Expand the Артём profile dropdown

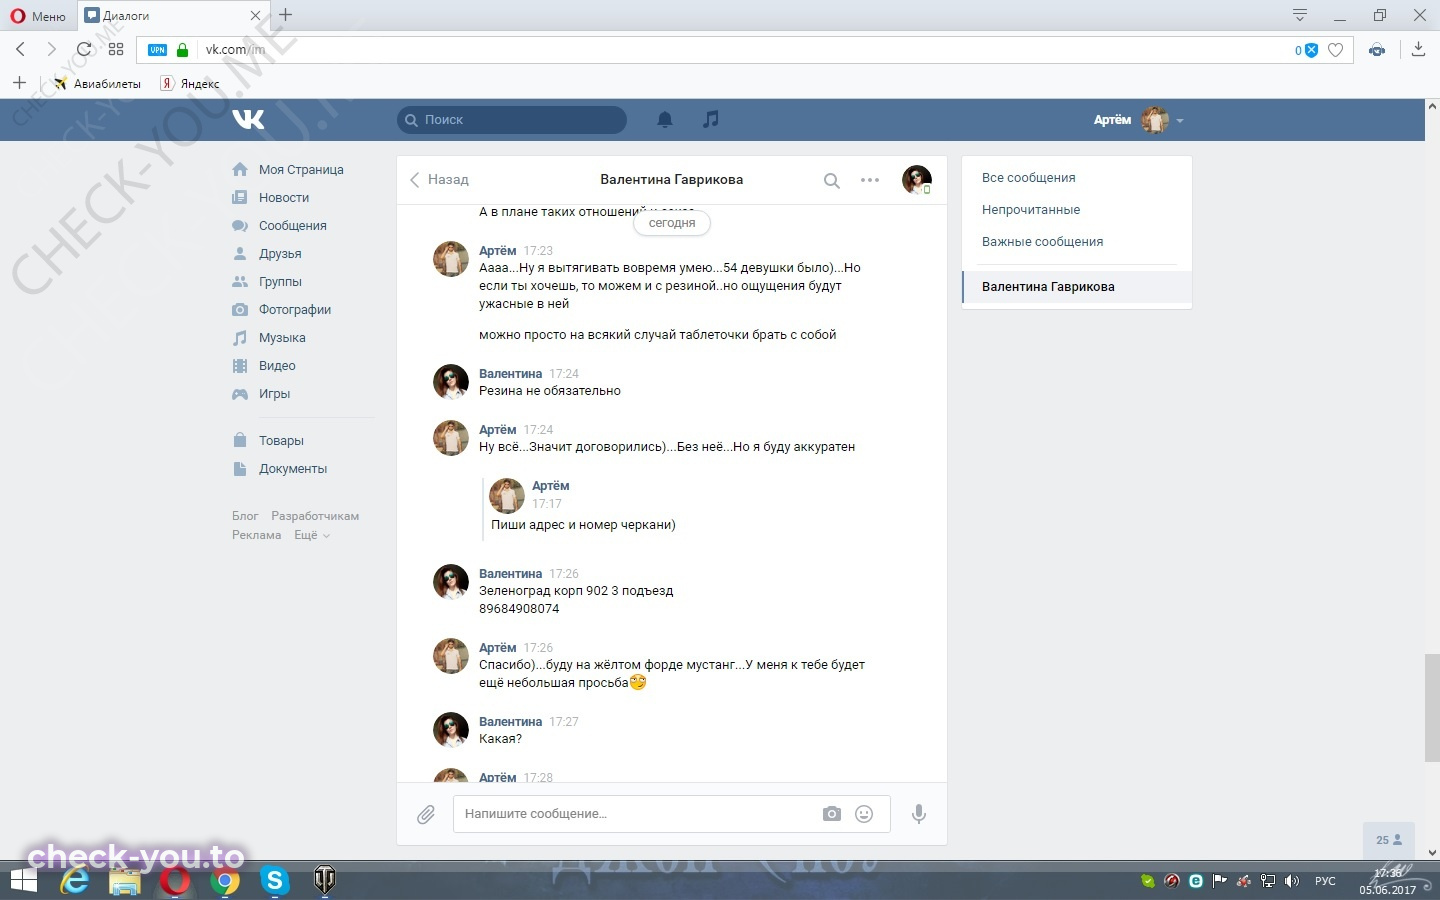(1139, 120)
